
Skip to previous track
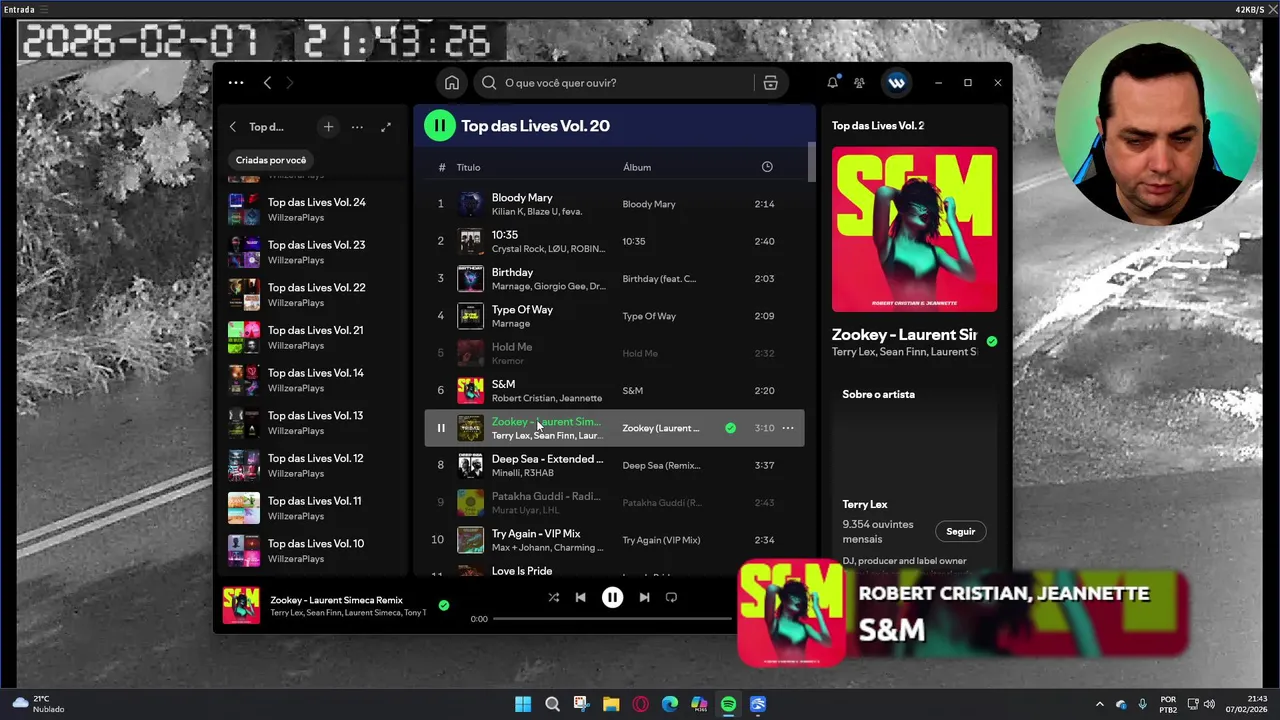pyautogui.click(x=580, y=598)
